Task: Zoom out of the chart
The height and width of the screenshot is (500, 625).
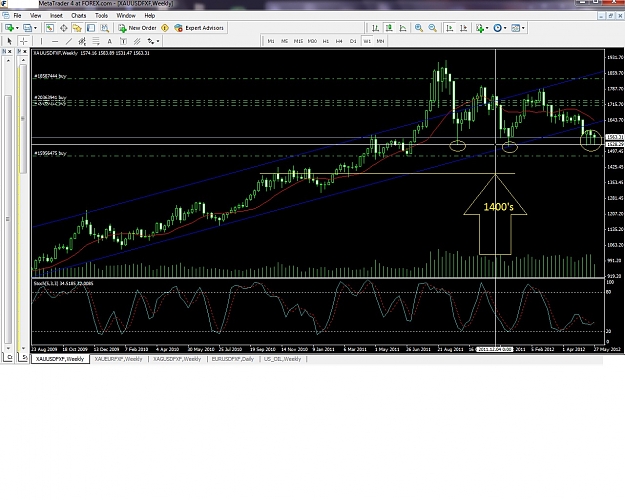Action: 432,28
